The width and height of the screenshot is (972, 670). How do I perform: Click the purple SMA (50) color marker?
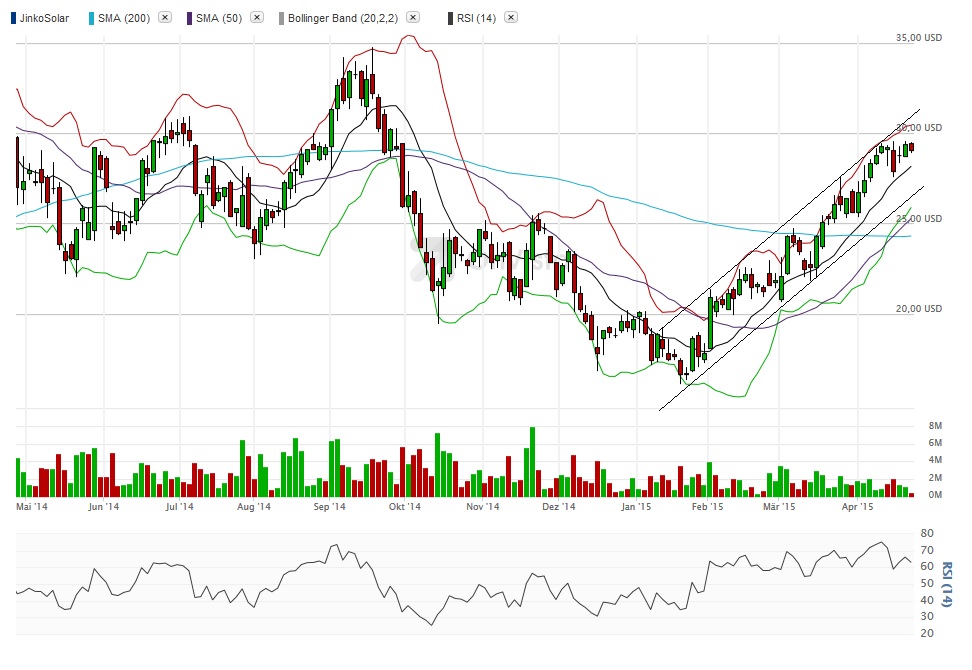click(191, 17)
